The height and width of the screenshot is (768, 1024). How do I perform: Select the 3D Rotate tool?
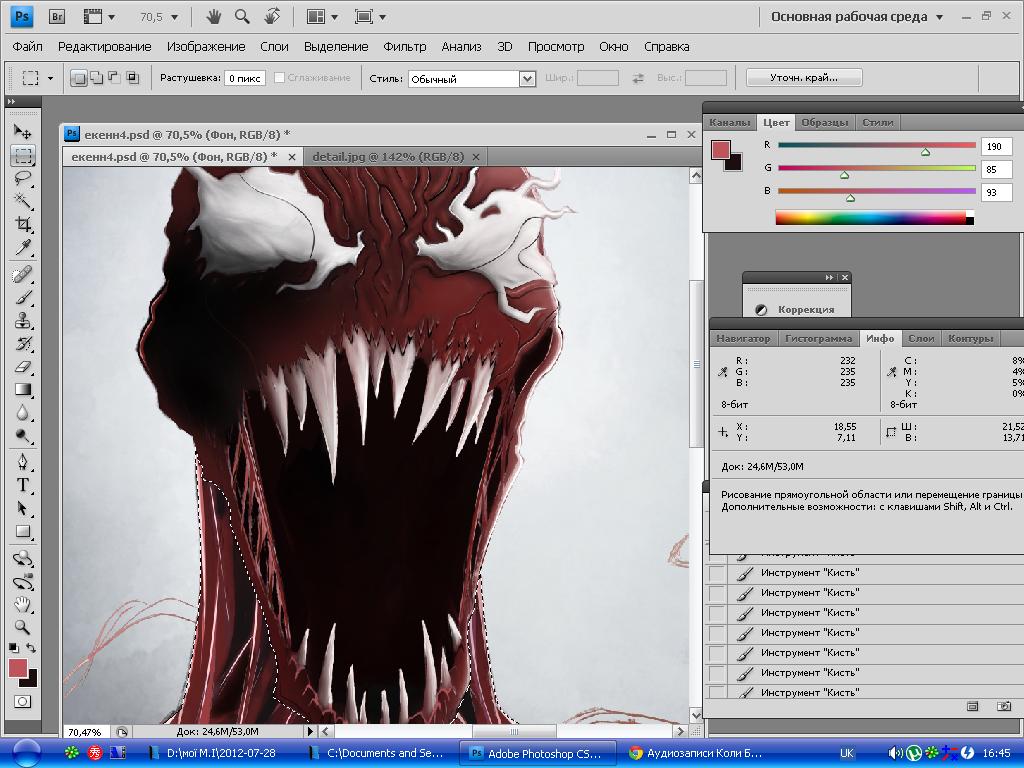23,558
